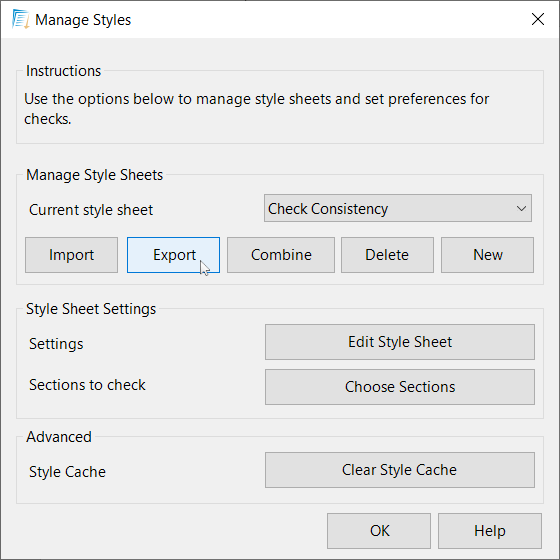
Task: Export the current style sheet
Action: tap(173, 255)
